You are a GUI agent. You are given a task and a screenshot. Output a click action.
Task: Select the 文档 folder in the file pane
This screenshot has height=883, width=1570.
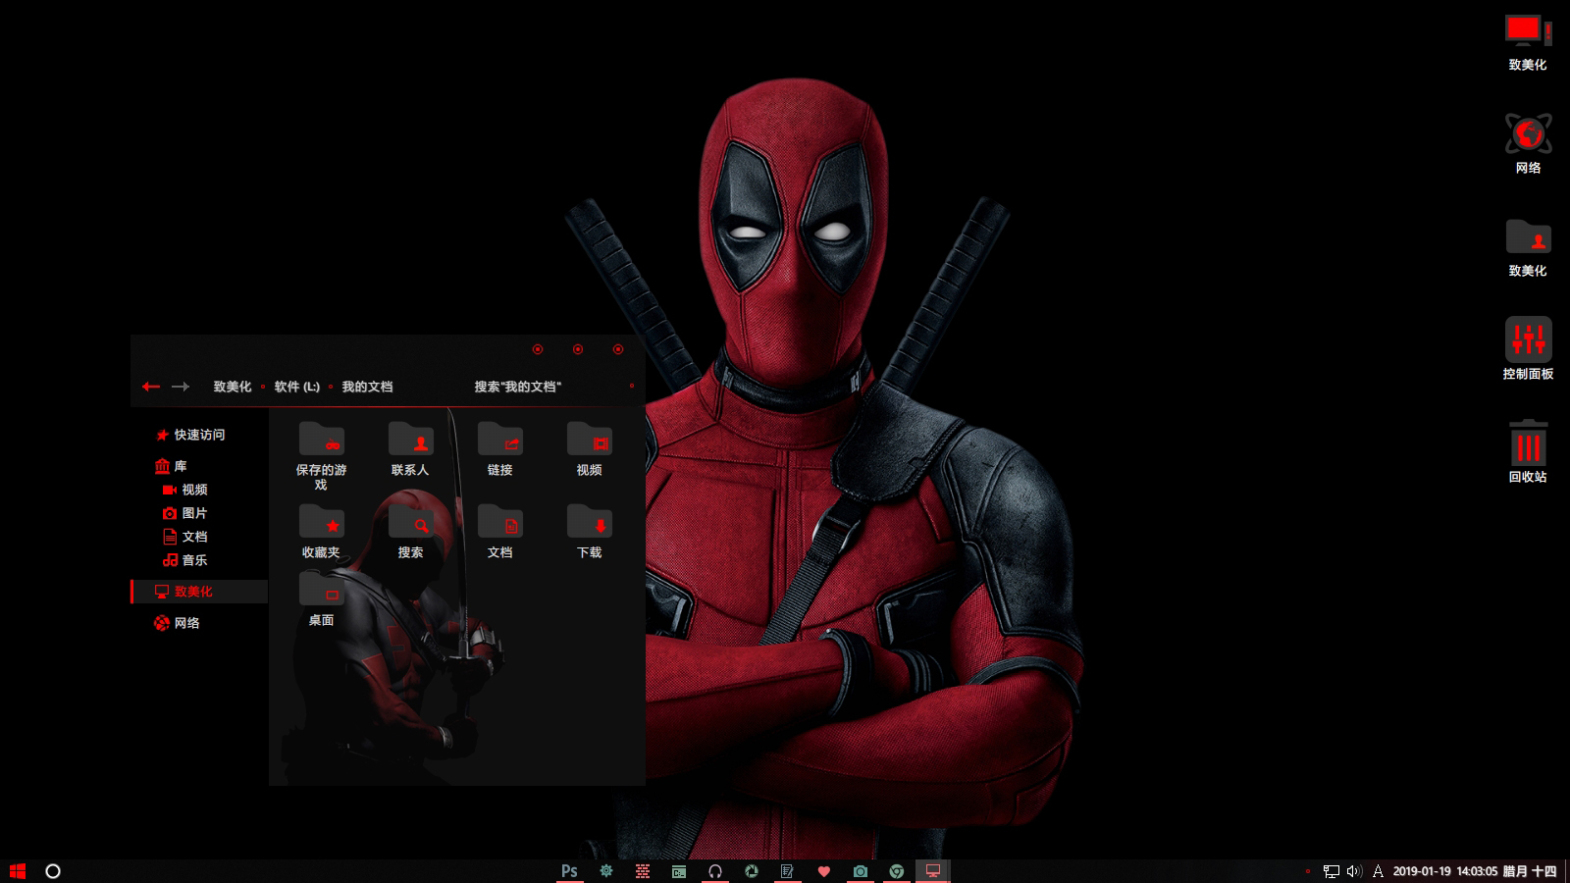500,531
